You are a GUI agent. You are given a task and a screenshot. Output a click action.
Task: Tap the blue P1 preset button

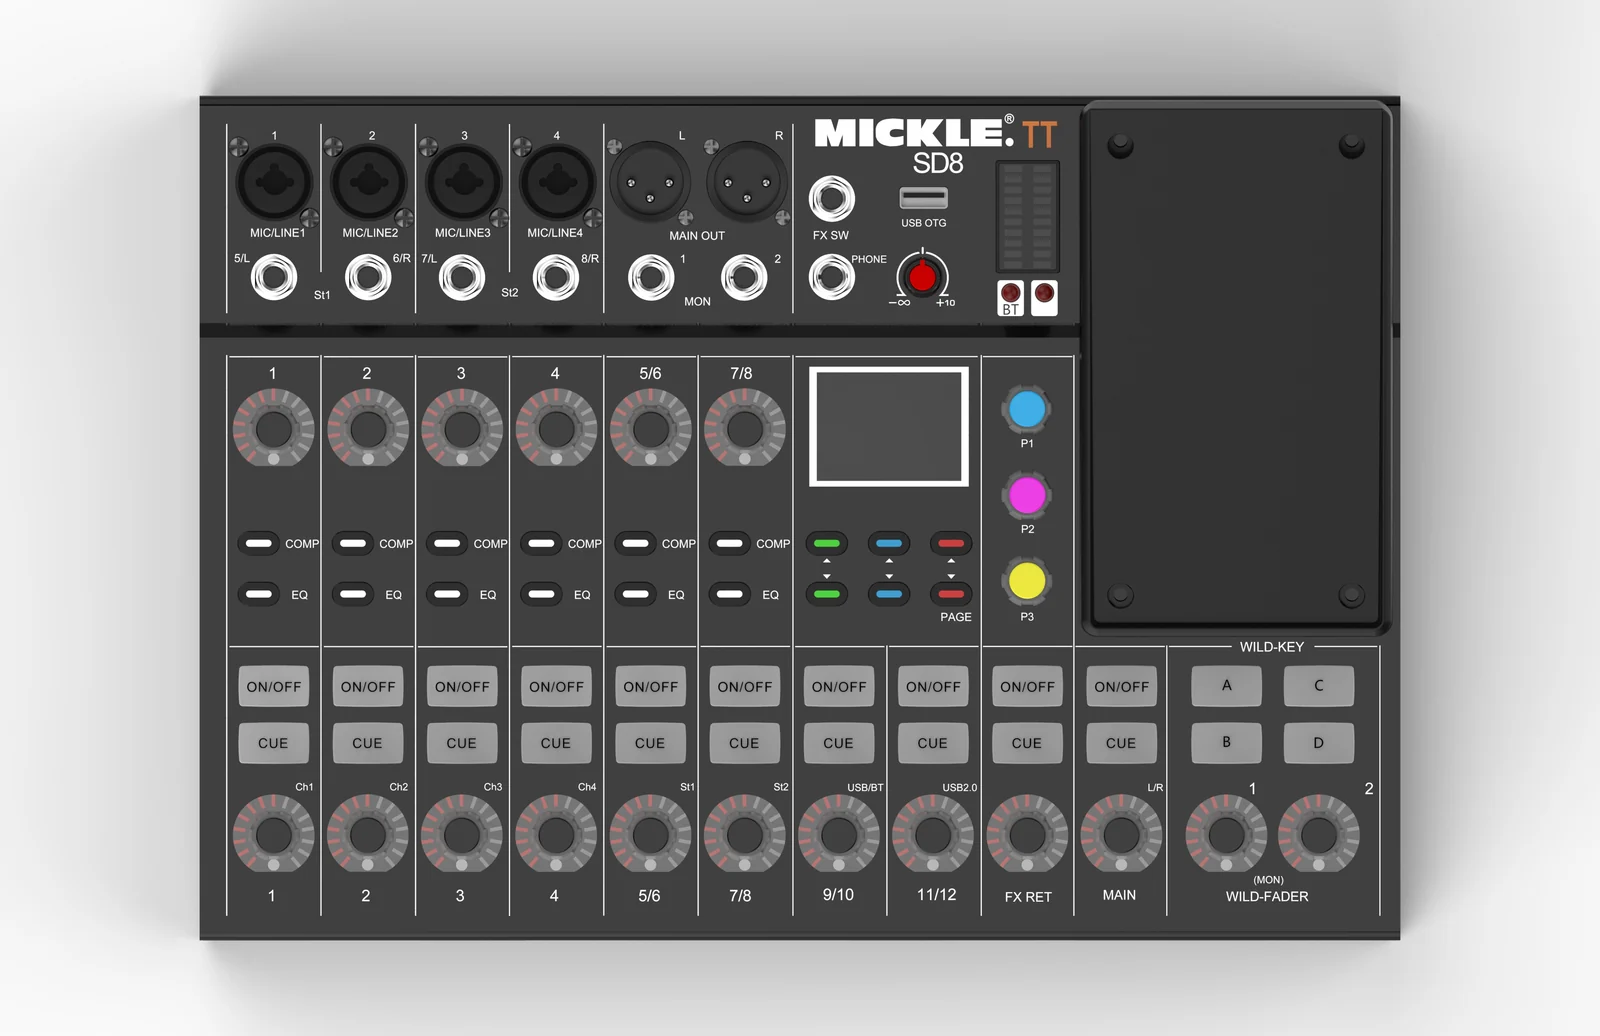pos(1027,409)
